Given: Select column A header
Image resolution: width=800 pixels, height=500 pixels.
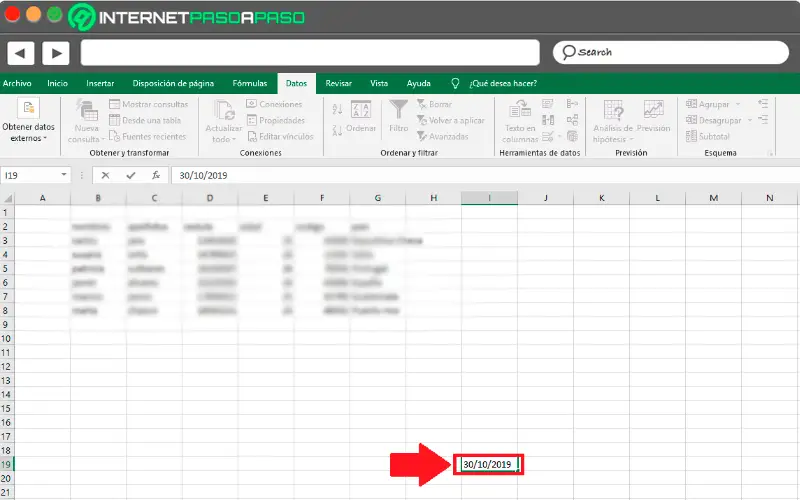Looking at the screenshot, I should 42,198.
